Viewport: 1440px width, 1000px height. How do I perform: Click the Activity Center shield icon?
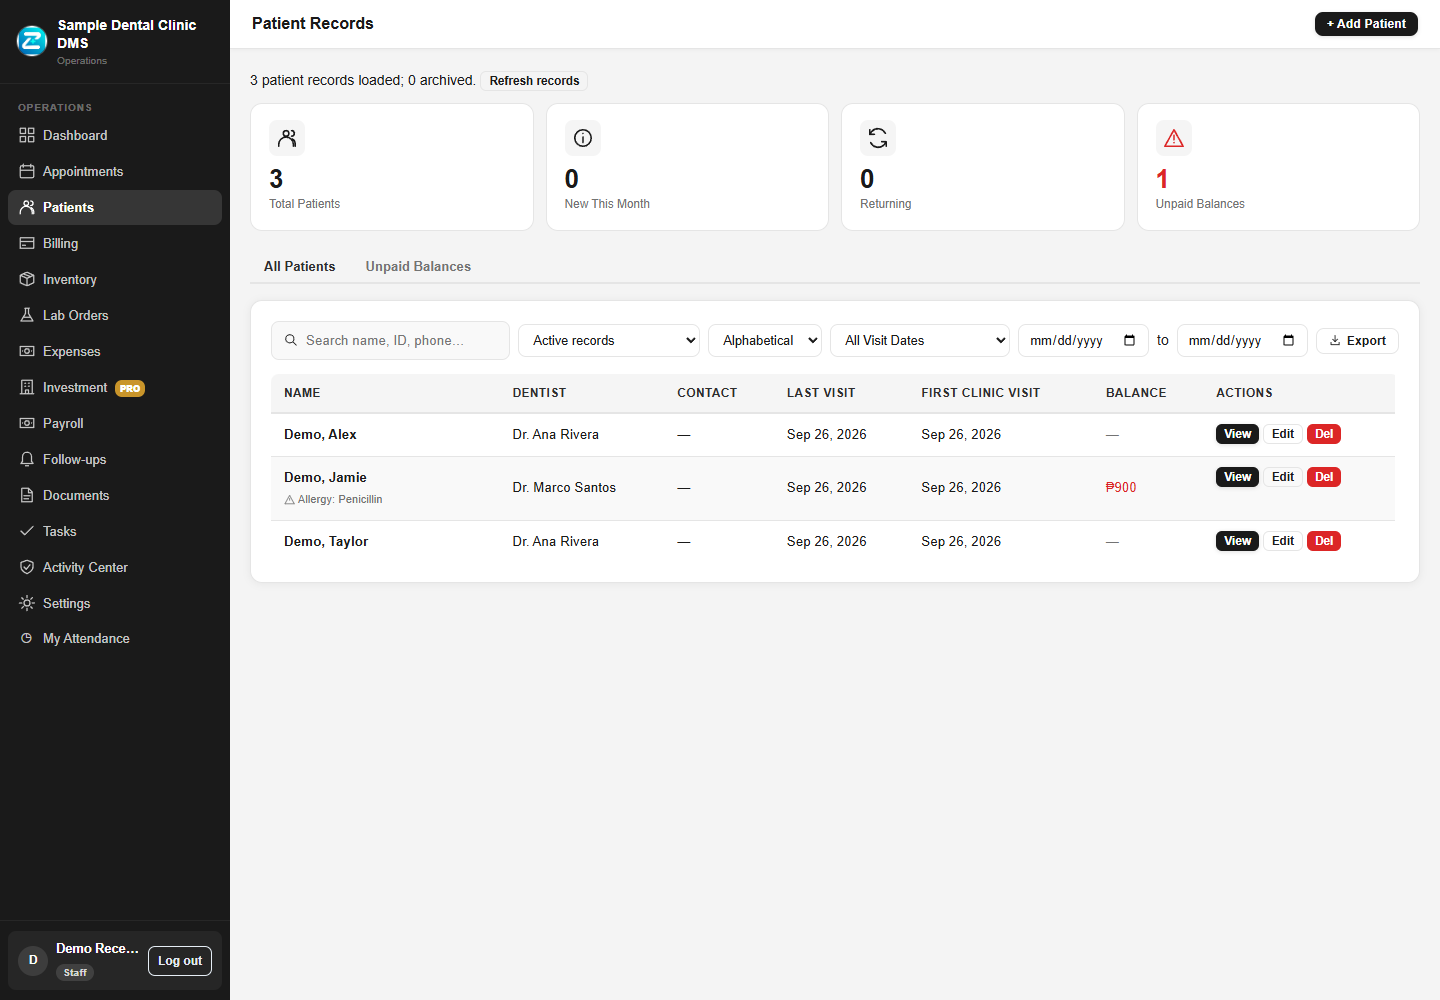(27, 567)
